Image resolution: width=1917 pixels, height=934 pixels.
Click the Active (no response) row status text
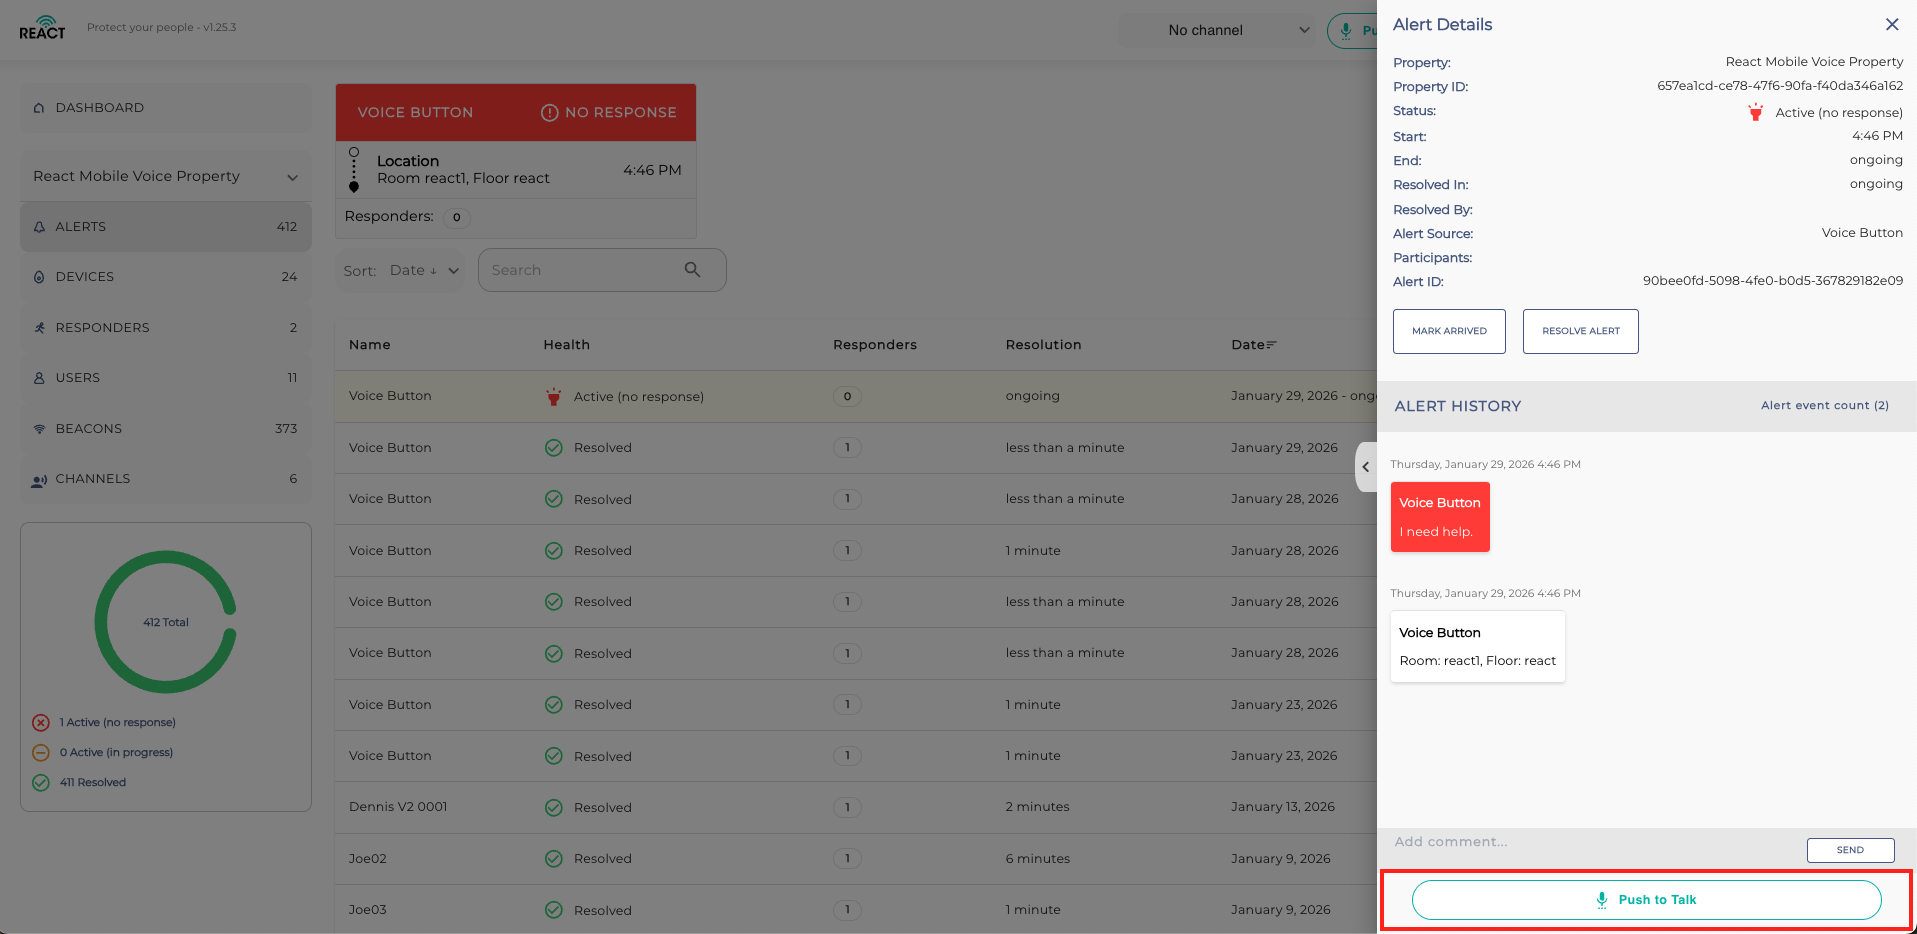[639, 397]
